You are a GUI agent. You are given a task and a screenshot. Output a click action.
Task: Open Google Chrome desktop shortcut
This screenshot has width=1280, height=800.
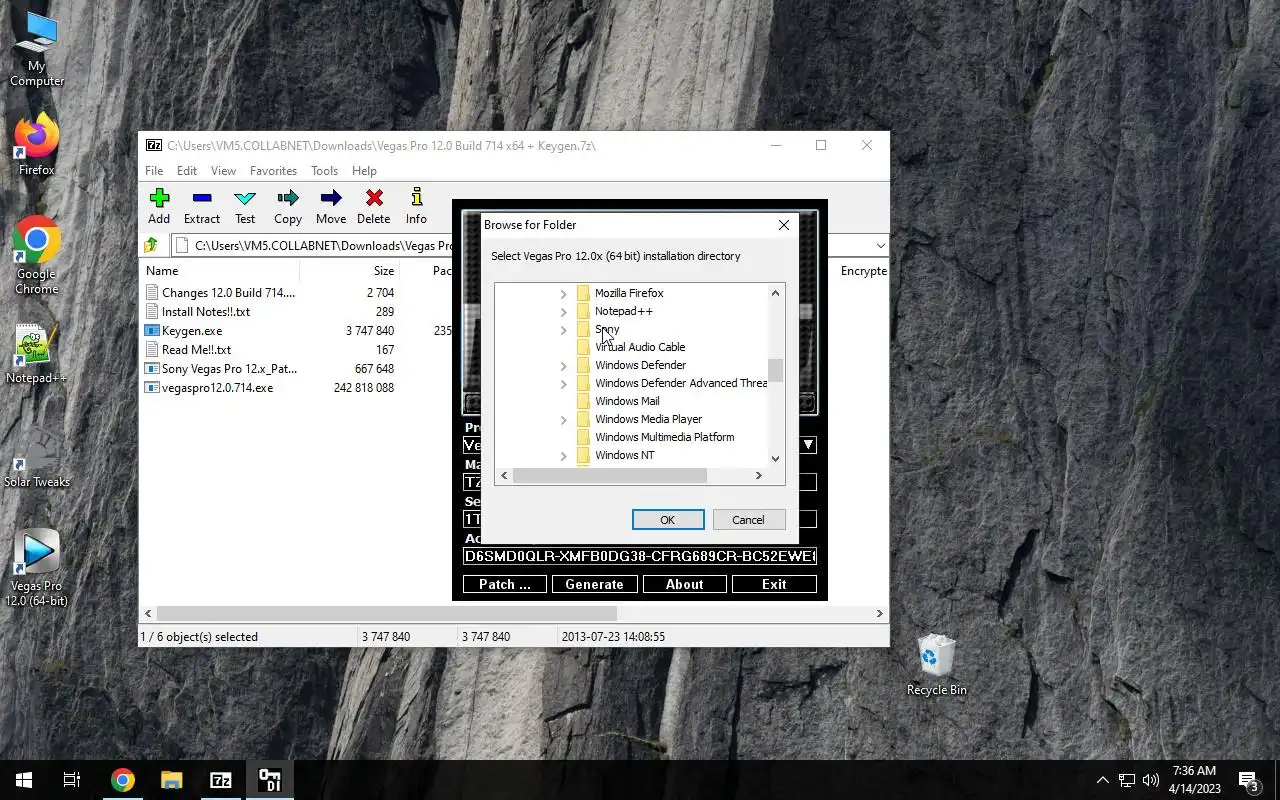37,256
